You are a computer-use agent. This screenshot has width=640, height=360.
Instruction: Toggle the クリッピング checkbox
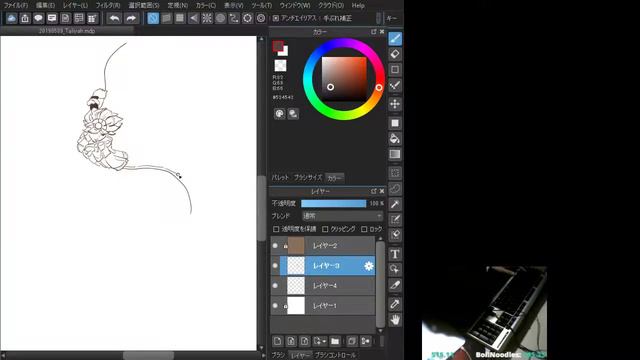pyautogui.click(x=325, y=229)
